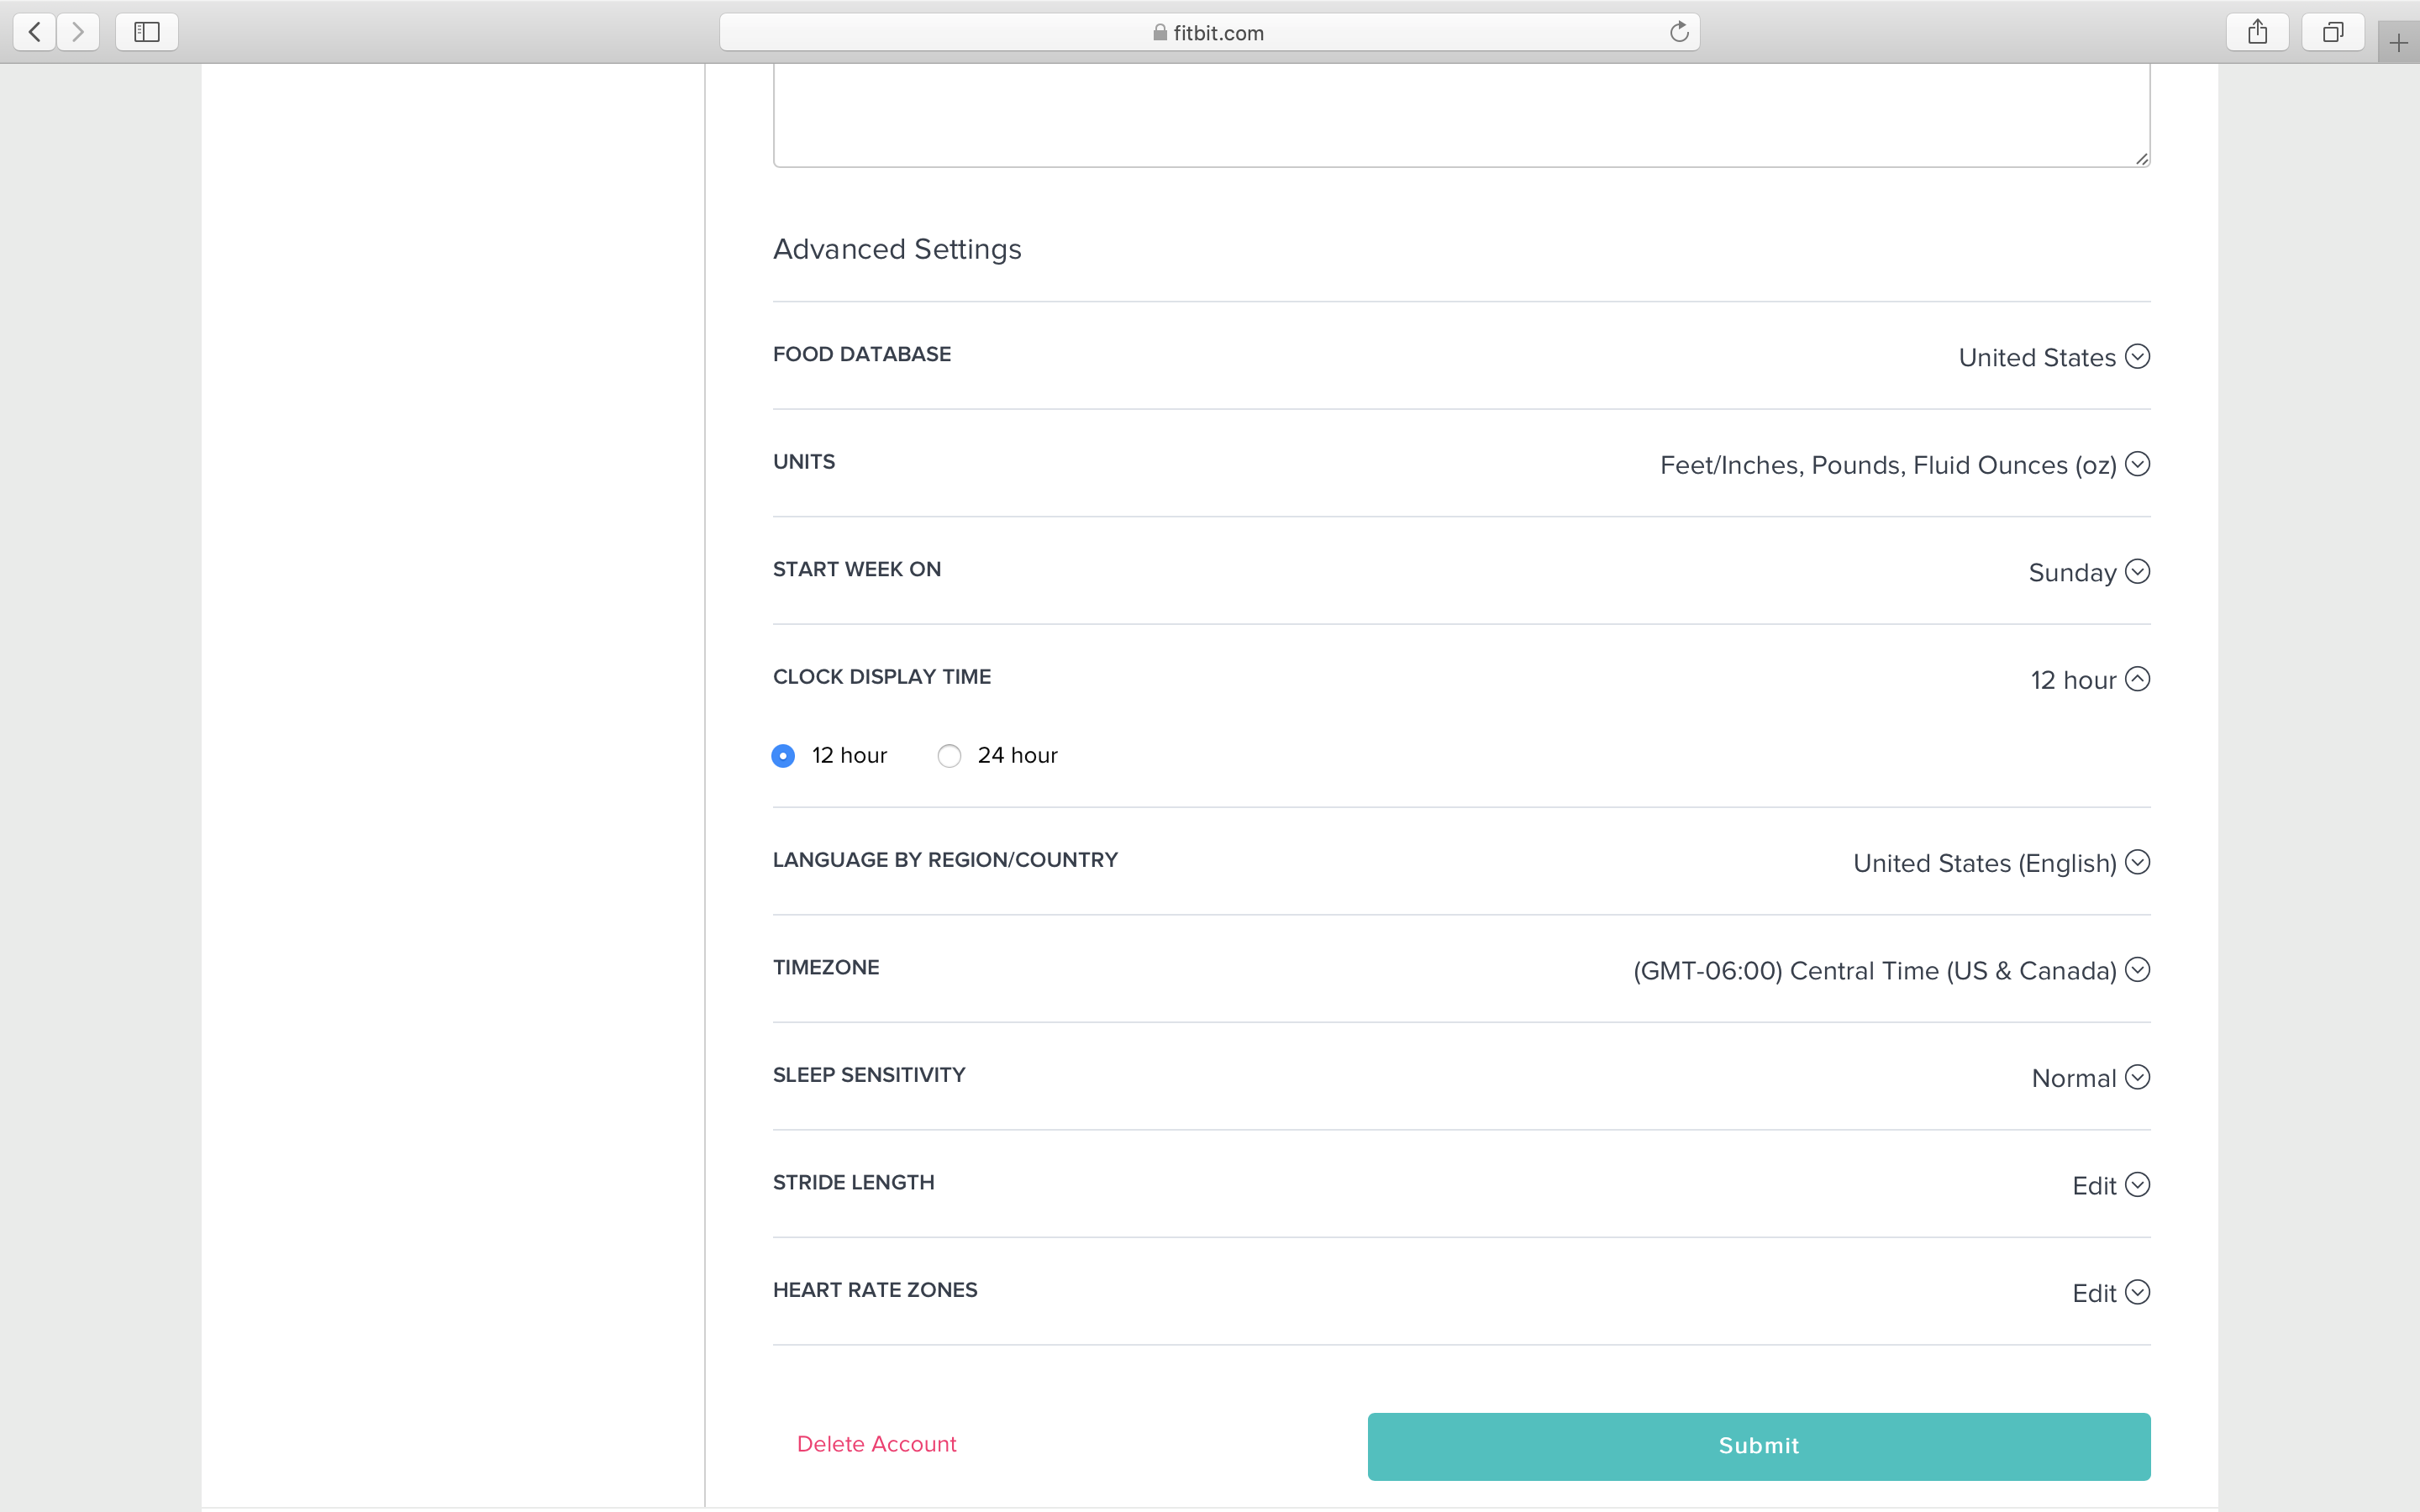This screenshot has height=1512, width=2420.
Task: Click the Start Week On expander
Action: [x=2136, y=571]
